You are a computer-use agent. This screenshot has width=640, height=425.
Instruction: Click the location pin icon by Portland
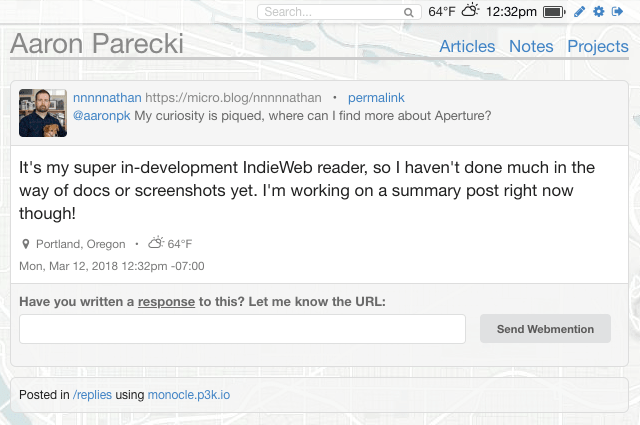(x=25, y=244)
